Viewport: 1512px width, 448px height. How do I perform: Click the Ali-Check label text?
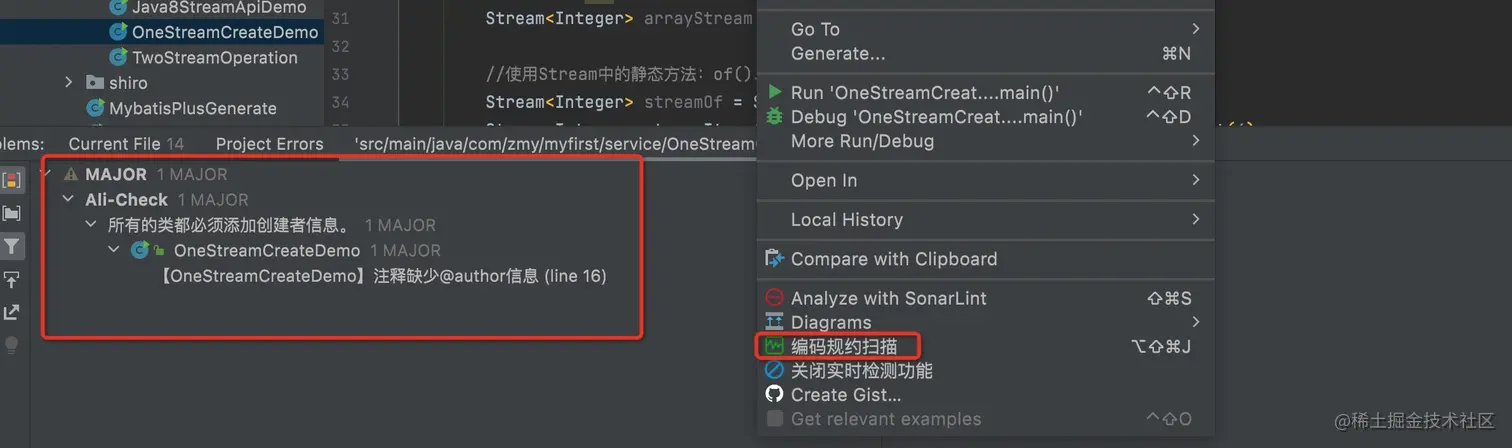pyautogui.click(x=126, y=200)
